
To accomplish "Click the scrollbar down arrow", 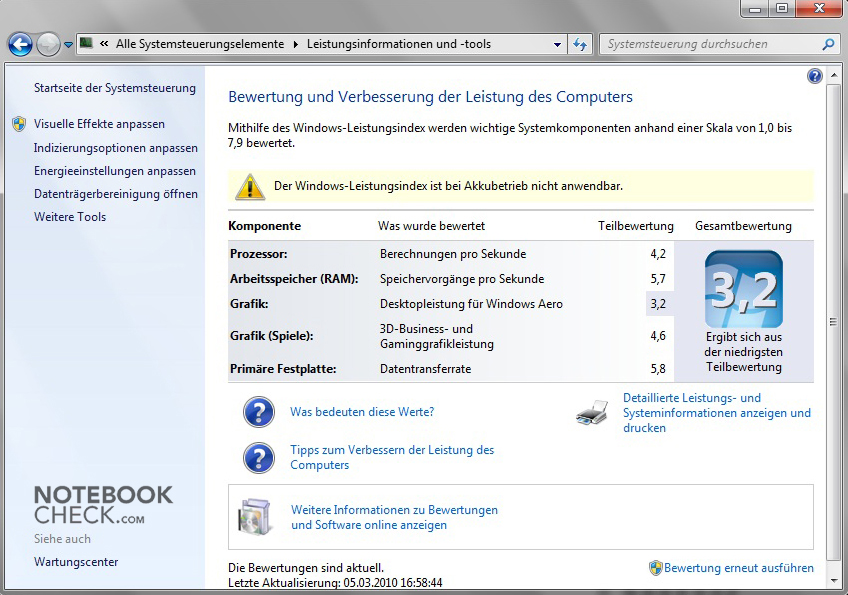I will 833,581.
